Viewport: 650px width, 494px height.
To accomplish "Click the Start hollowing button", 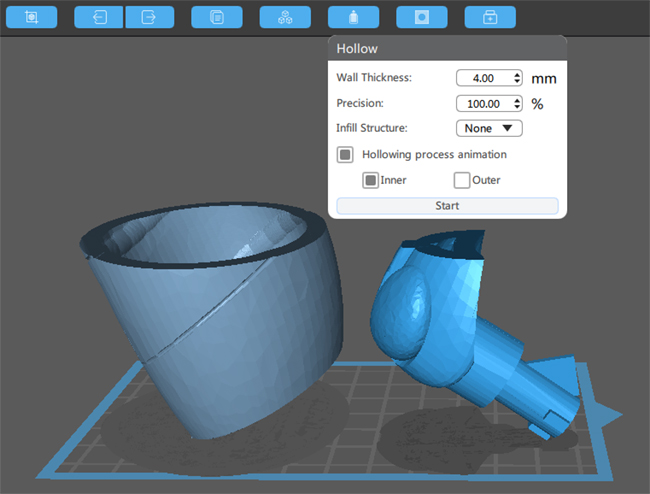I will pyautogui.click(x=447, y=206).
